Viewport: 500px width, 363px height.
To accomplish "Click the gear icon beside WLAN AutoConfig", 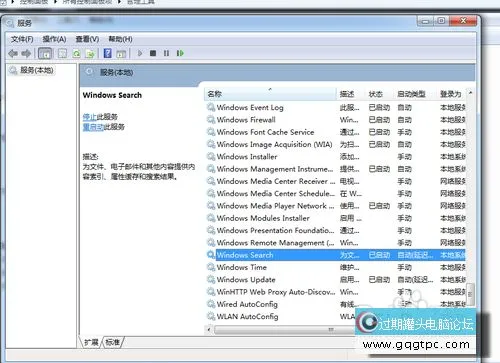I will [211, 316].
